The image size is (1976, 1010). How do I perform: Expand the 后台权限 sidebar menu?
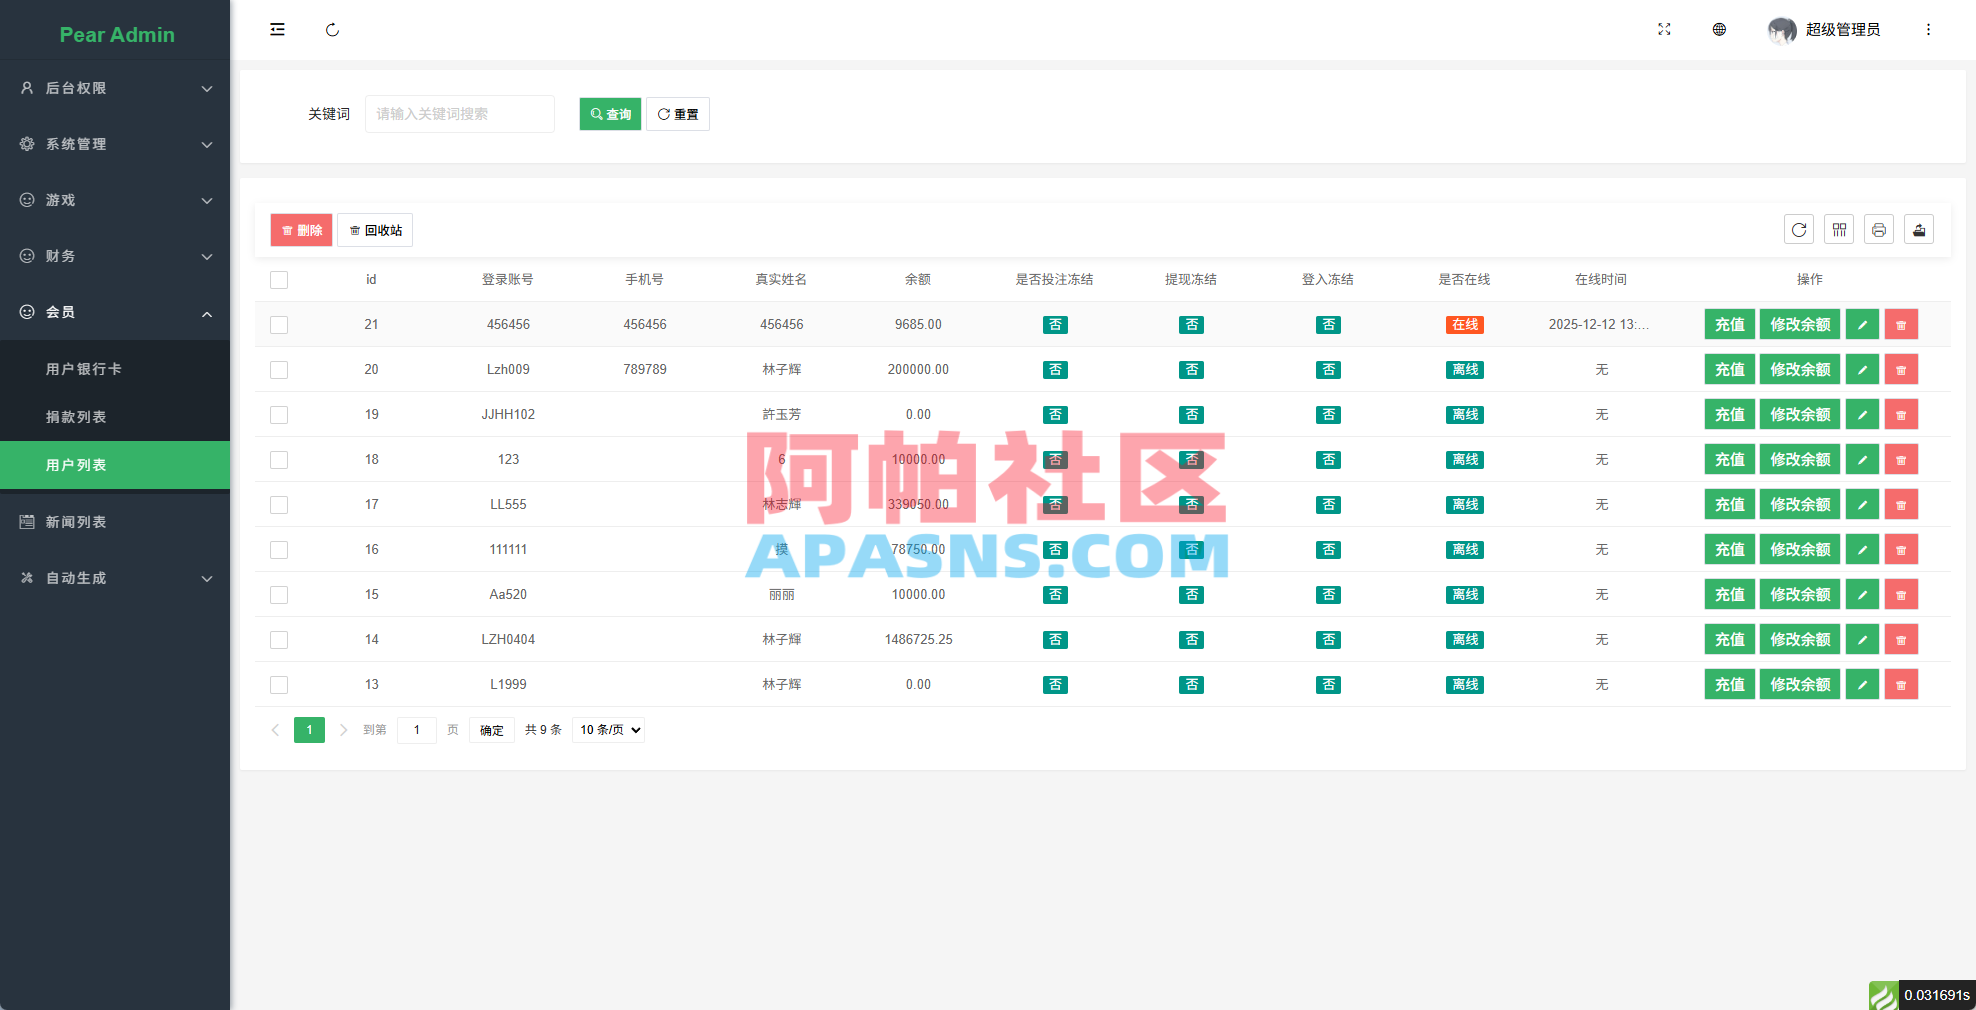115,88
